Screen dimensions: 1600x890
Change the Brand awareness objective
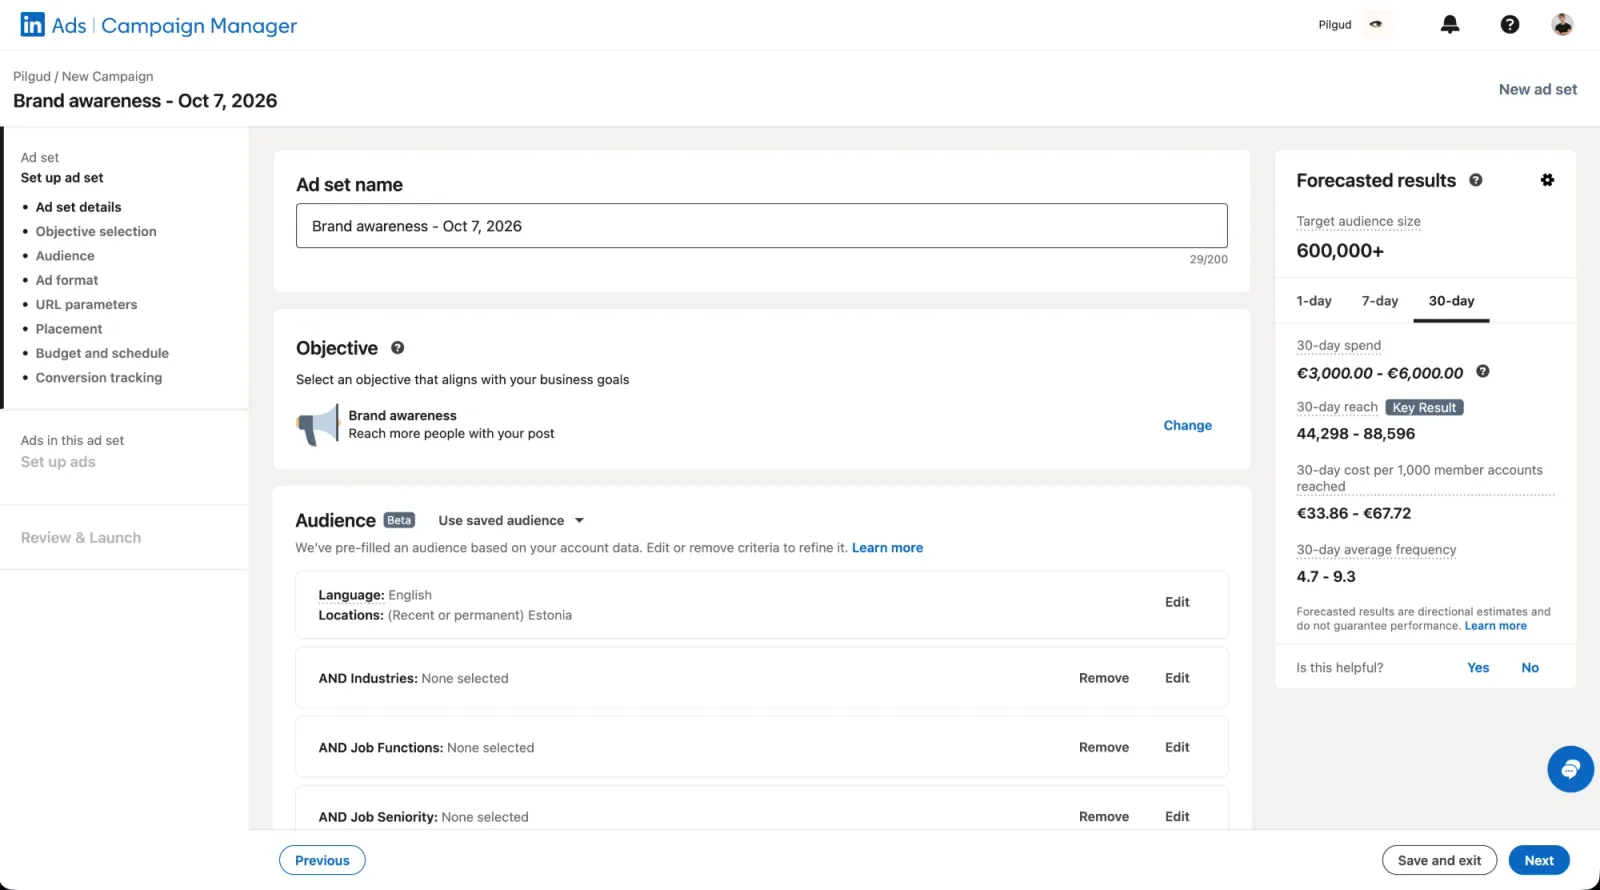(1187, 425)
